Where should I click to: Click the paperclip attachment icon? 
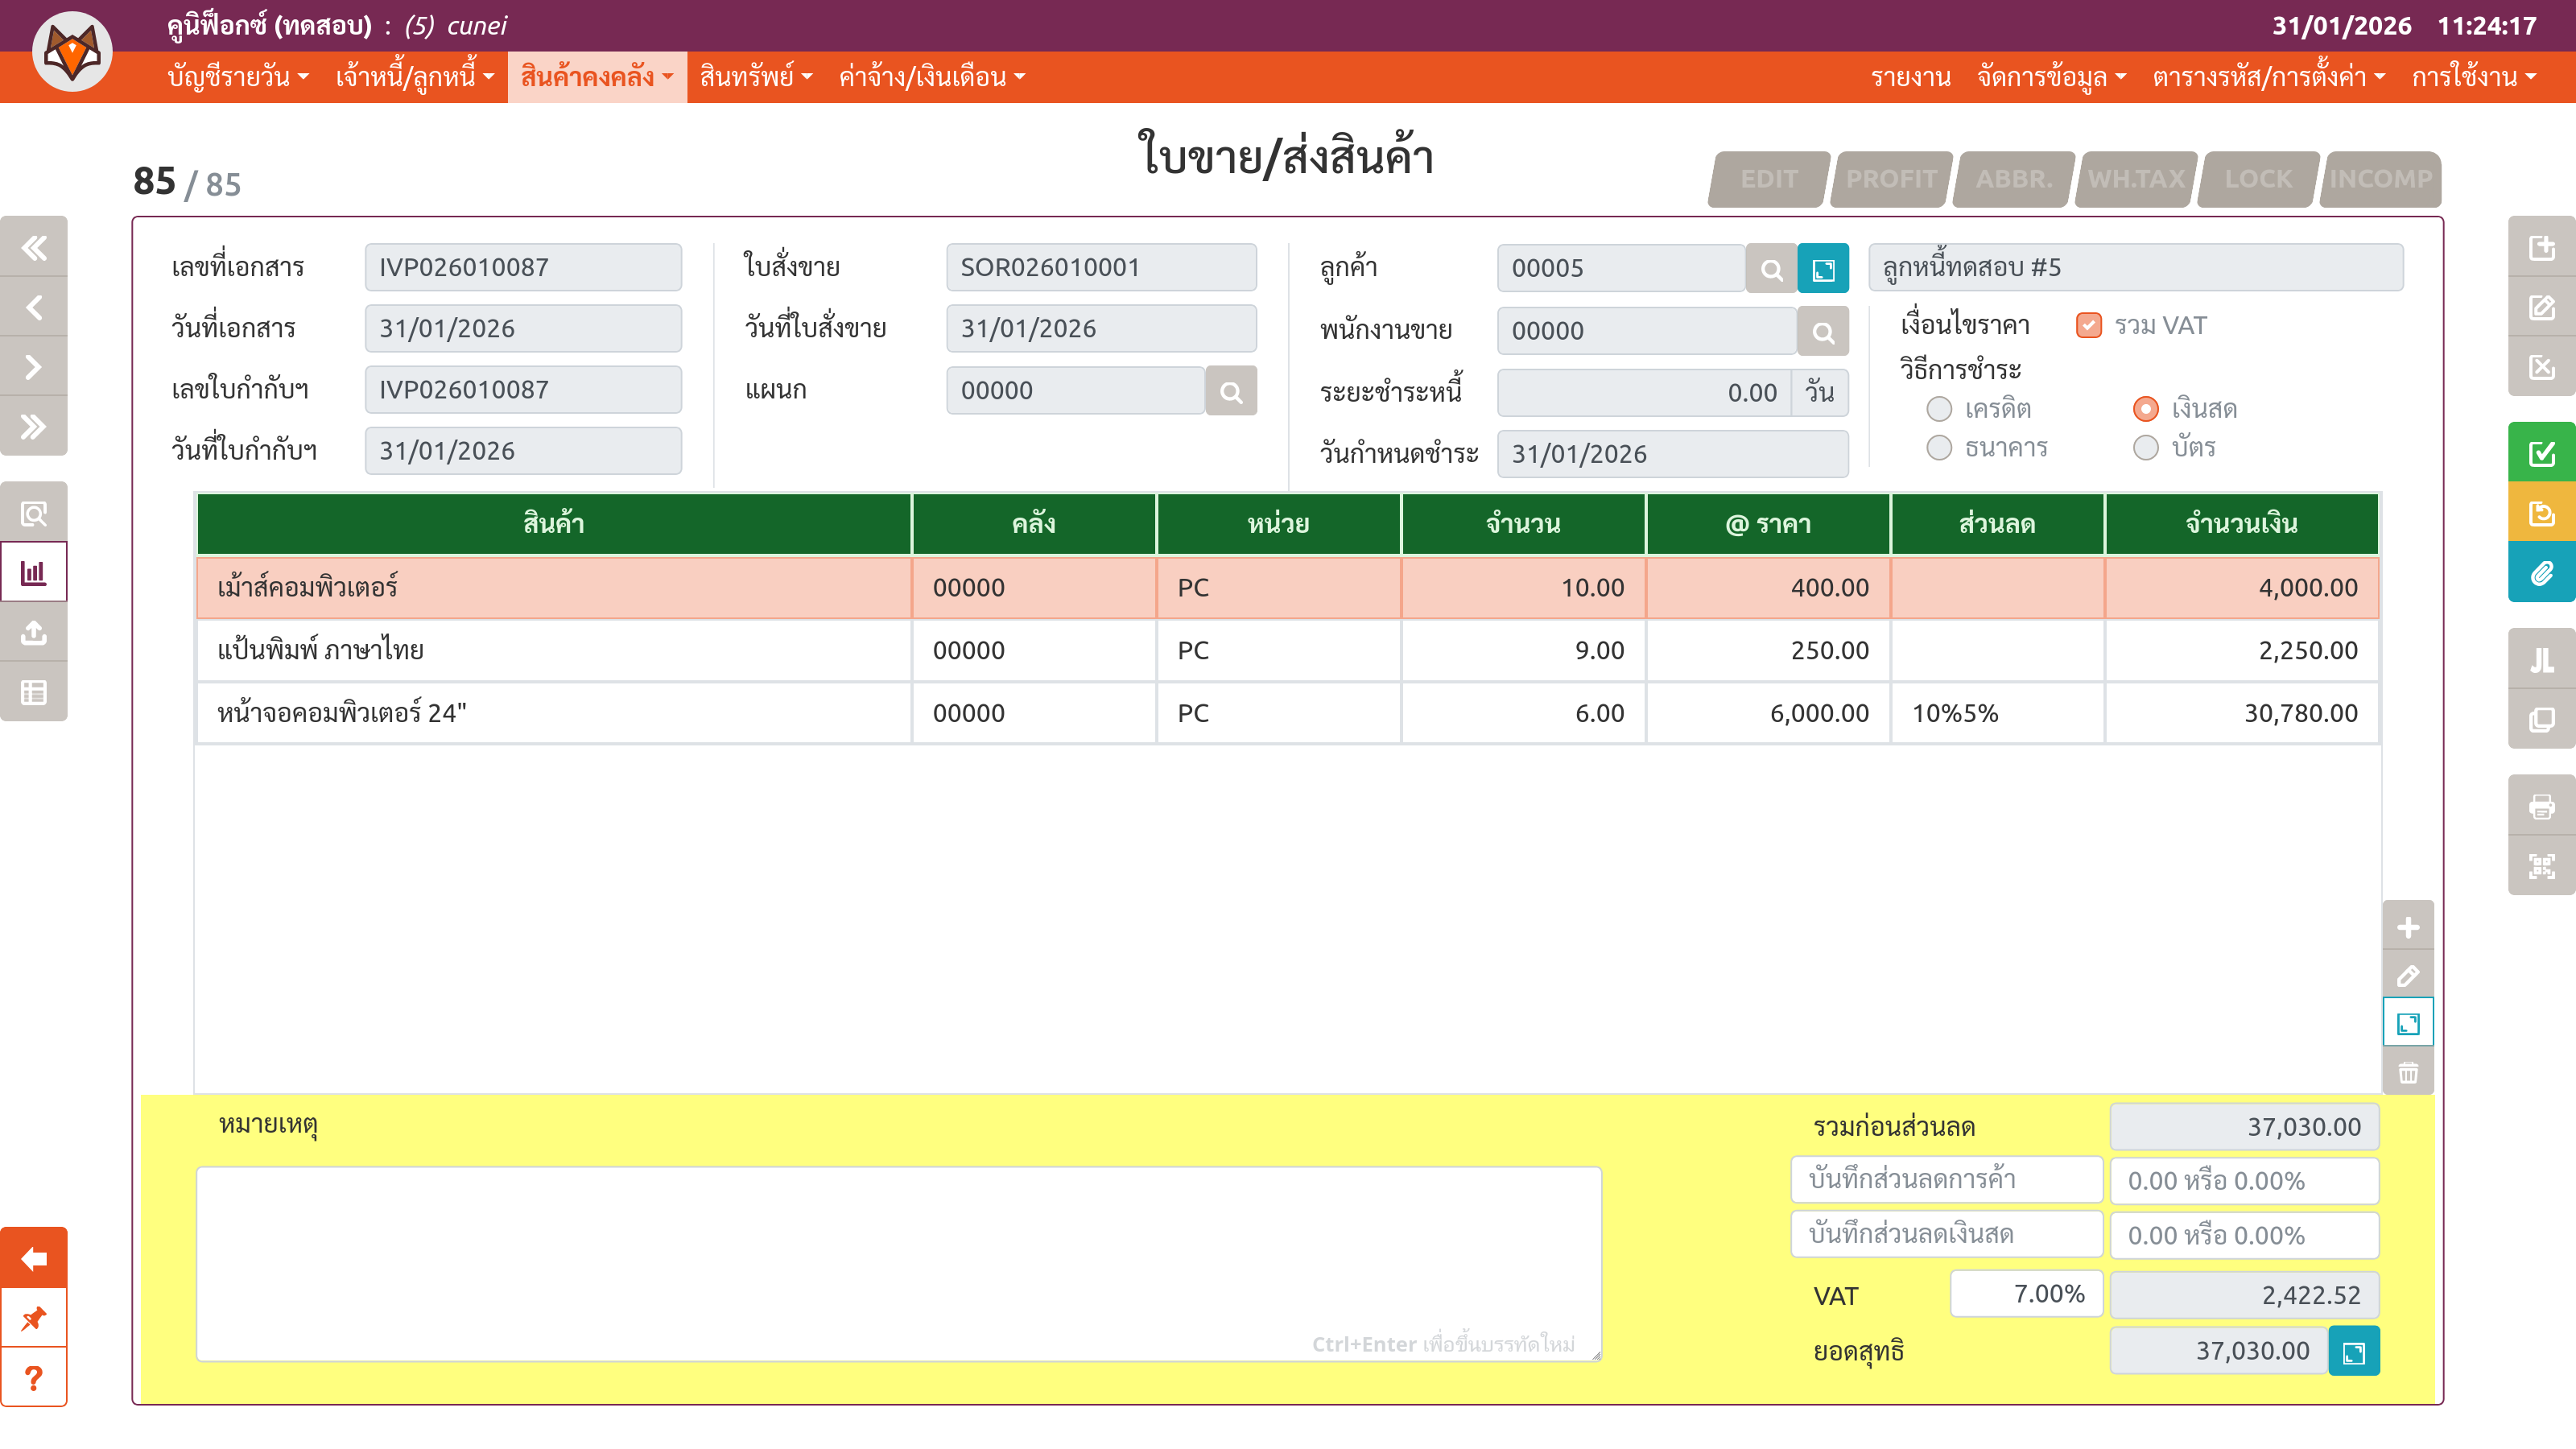(2541, 573)
